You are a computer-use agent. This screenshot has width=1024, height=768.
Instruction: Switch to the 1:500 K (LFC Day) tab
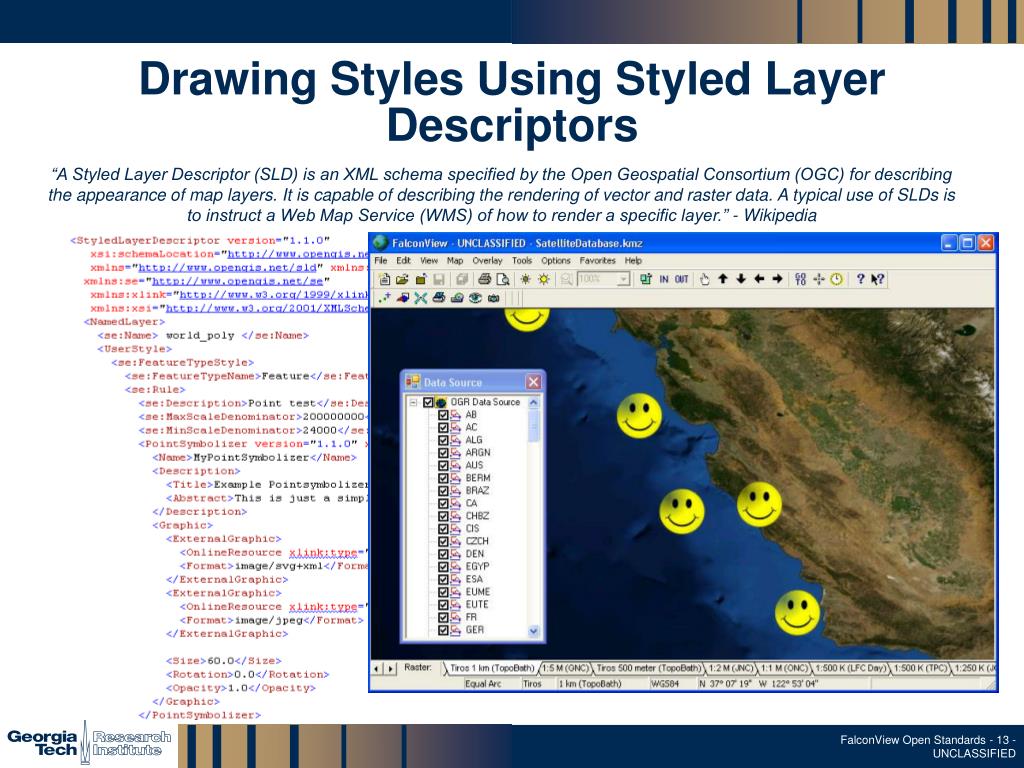pyautogui.click(x=851, y=668)
